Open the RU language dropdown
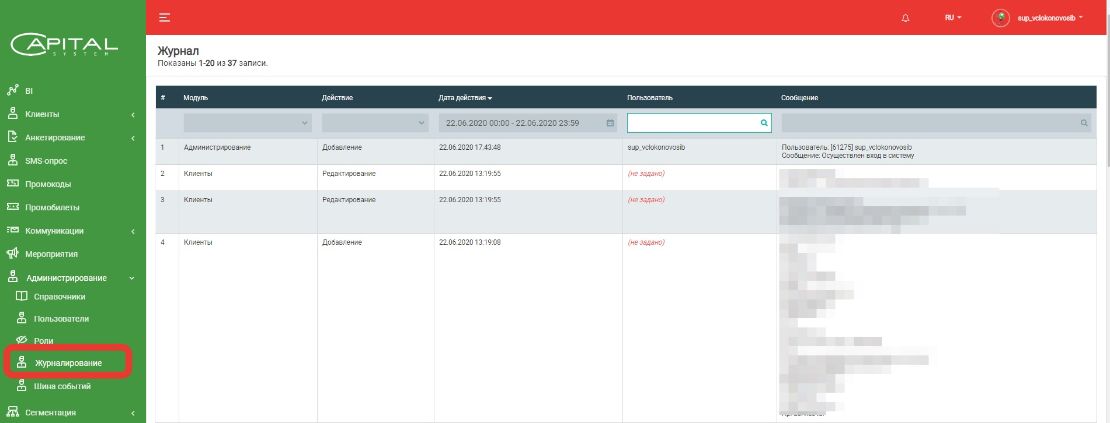Screen dimensions: 1110x423 pyautogui.click(x=953, y=18)
